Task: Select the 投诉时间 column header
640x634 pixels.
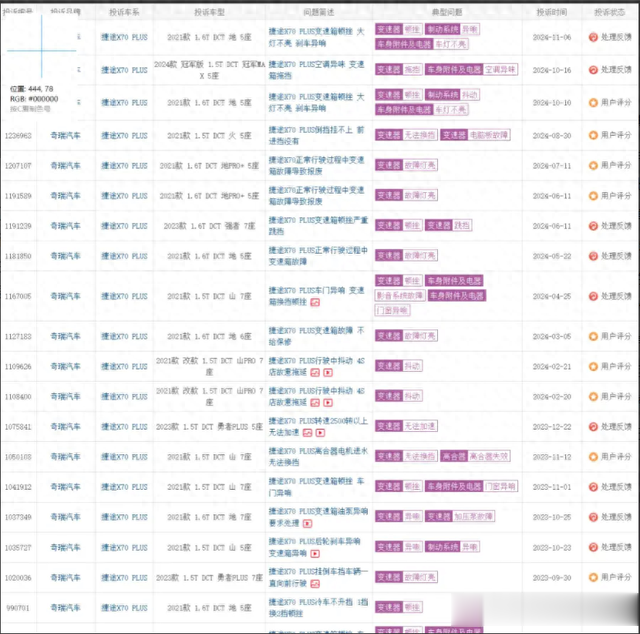Action: [x=551, y=12]
